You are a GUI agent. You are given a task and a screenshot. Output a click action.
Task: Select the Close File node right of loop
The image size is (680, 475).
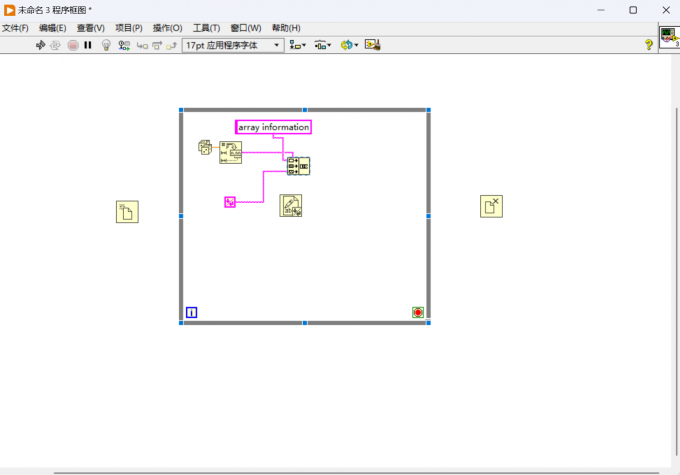[x=491, y=206]
